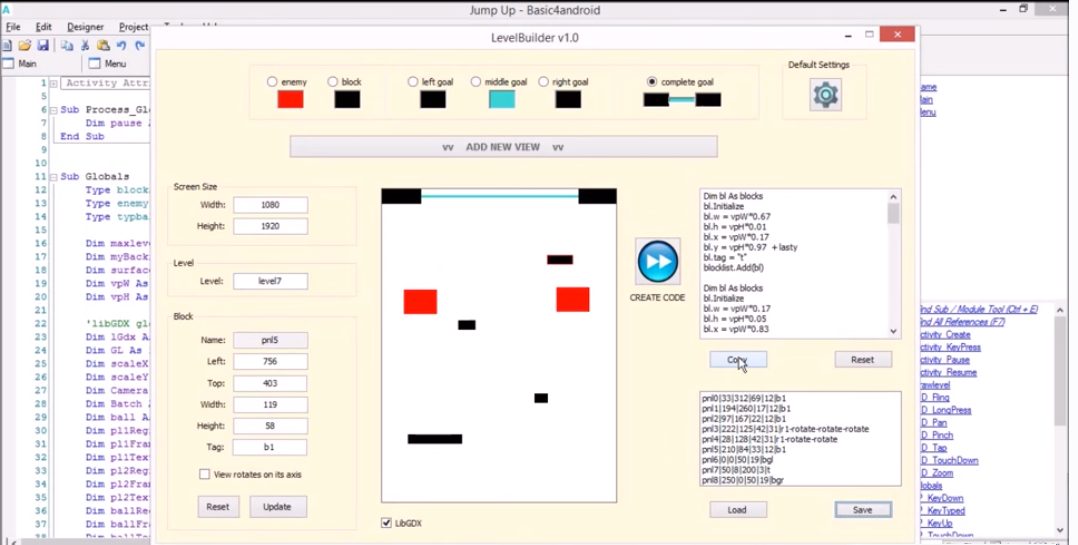Click the Undo arrow in the IDE toolbar

(x=121, y=46)
